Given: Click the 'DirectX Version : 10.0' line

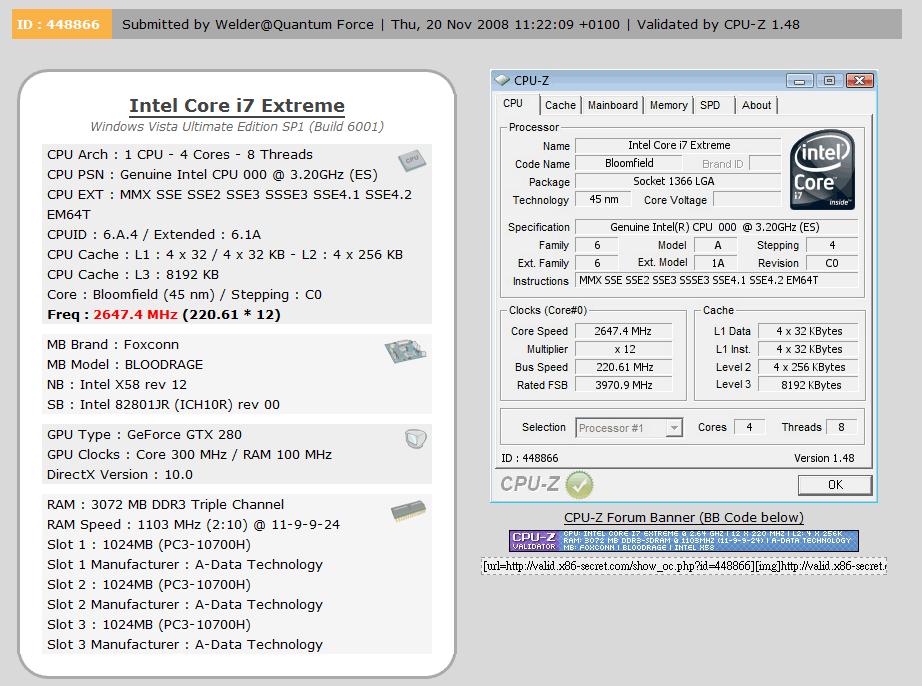Looking at the screenshot, I should (120, 474).
